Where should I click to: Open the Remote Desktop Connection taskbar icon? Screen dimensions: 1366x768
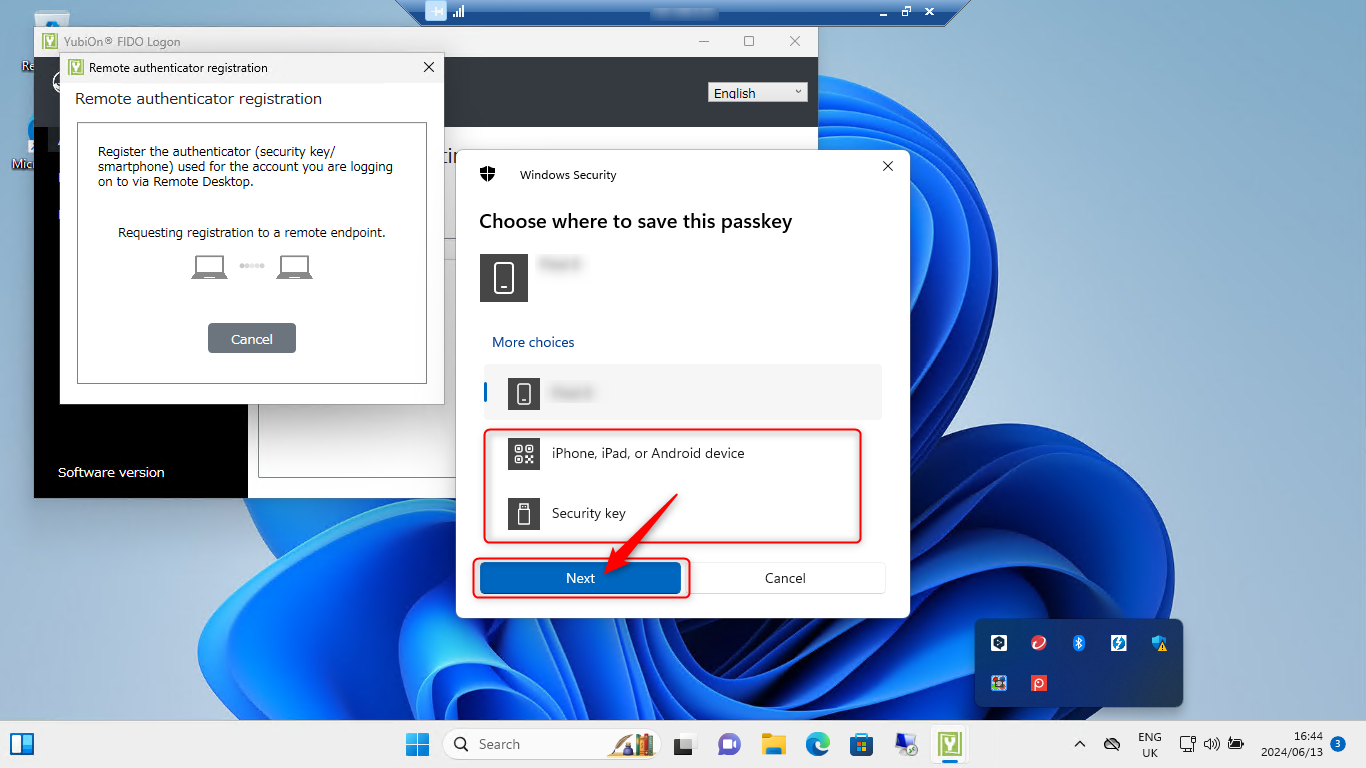(x=906, y=744)
